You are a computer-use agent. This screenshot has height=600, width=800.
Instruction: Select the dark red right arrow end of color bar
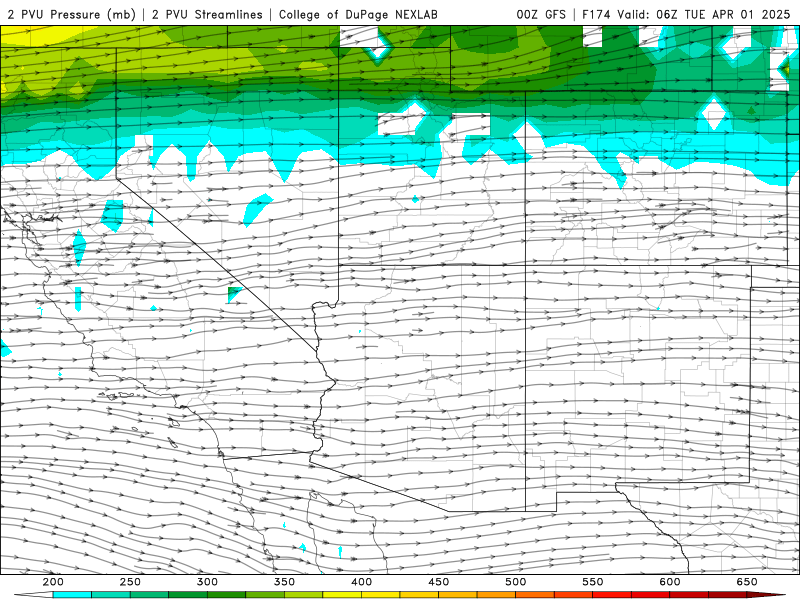[x=766, y=595]
